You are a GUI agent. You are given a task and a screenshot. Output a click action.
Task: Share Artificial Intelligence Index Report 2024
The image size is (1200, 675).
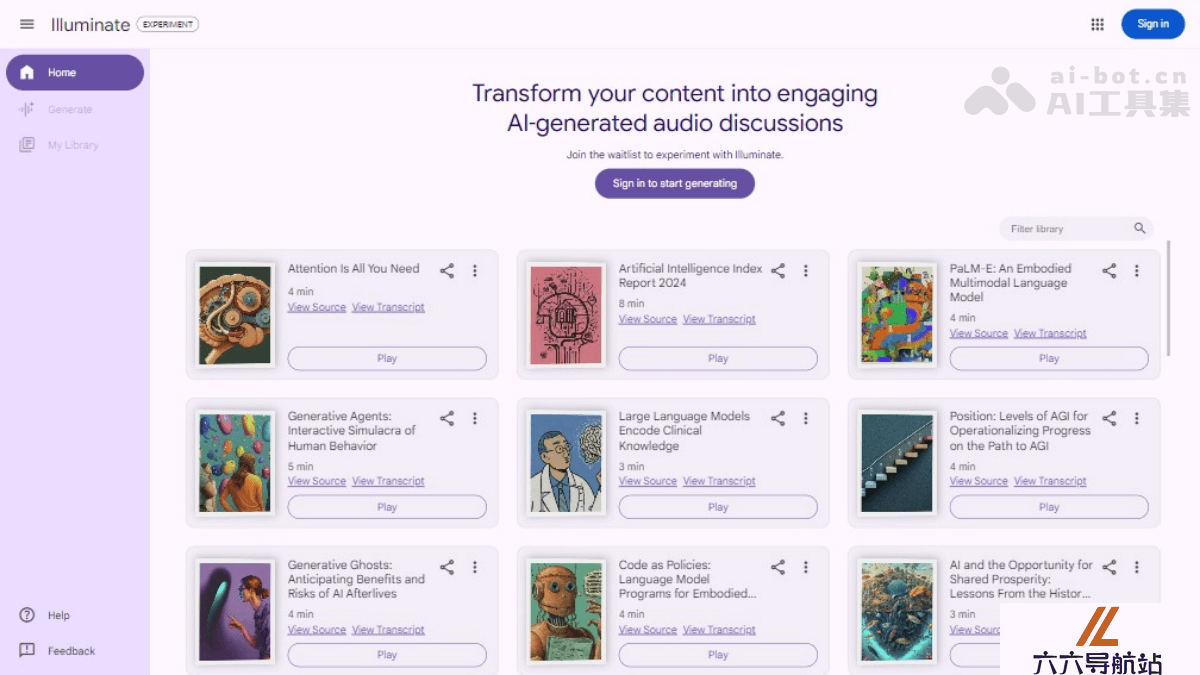point(778,270)
